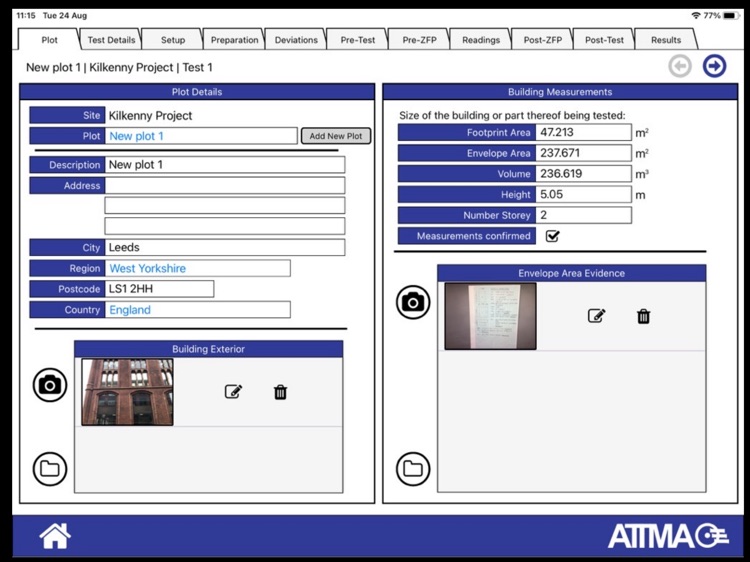This screenshot has height=562, width=750.
Task: Edit the Height value 5.05
Action: (584, 195)
